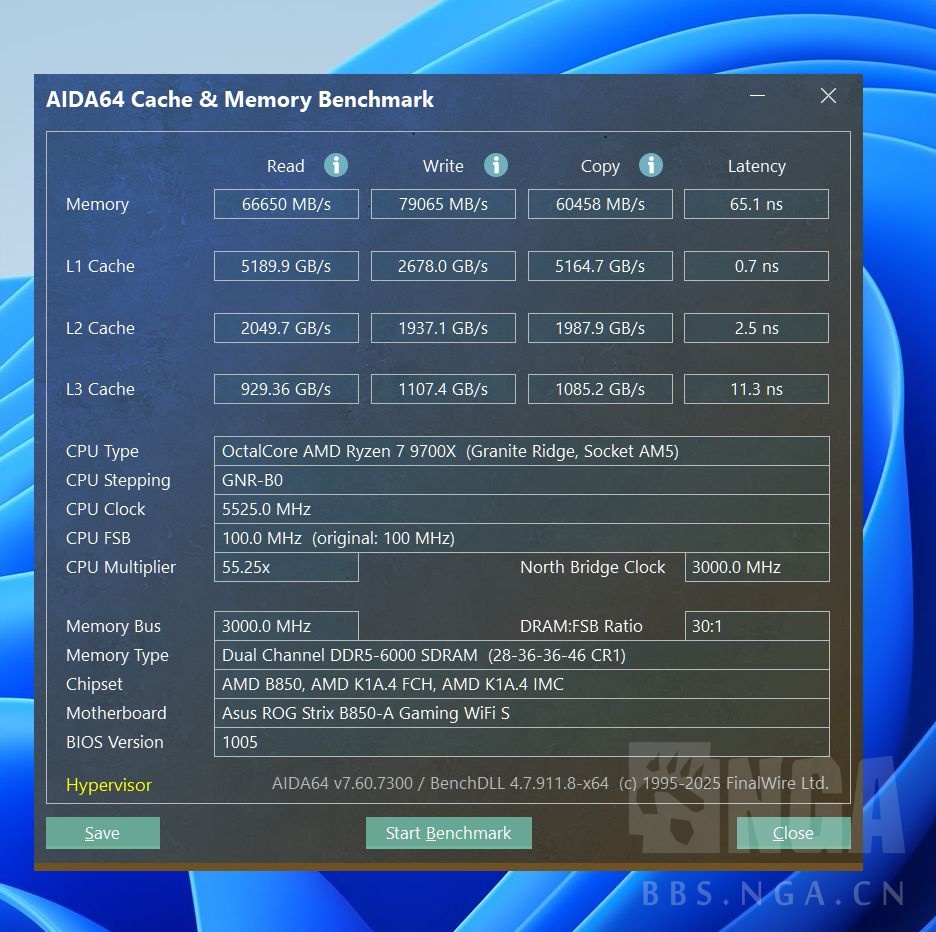Screen dimensions: 936x932
Task: Click the Write info icon
Action: (495, 165)
